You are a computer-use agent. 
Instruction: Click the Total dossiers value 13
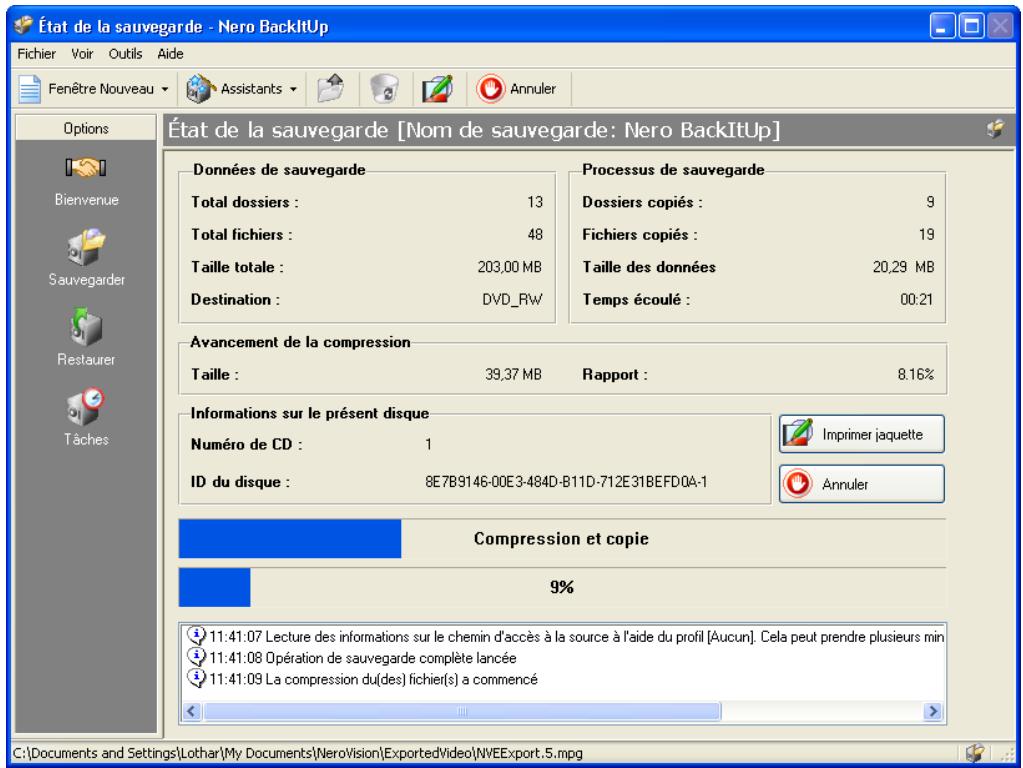pyautogui.click(x=535, y=202)
